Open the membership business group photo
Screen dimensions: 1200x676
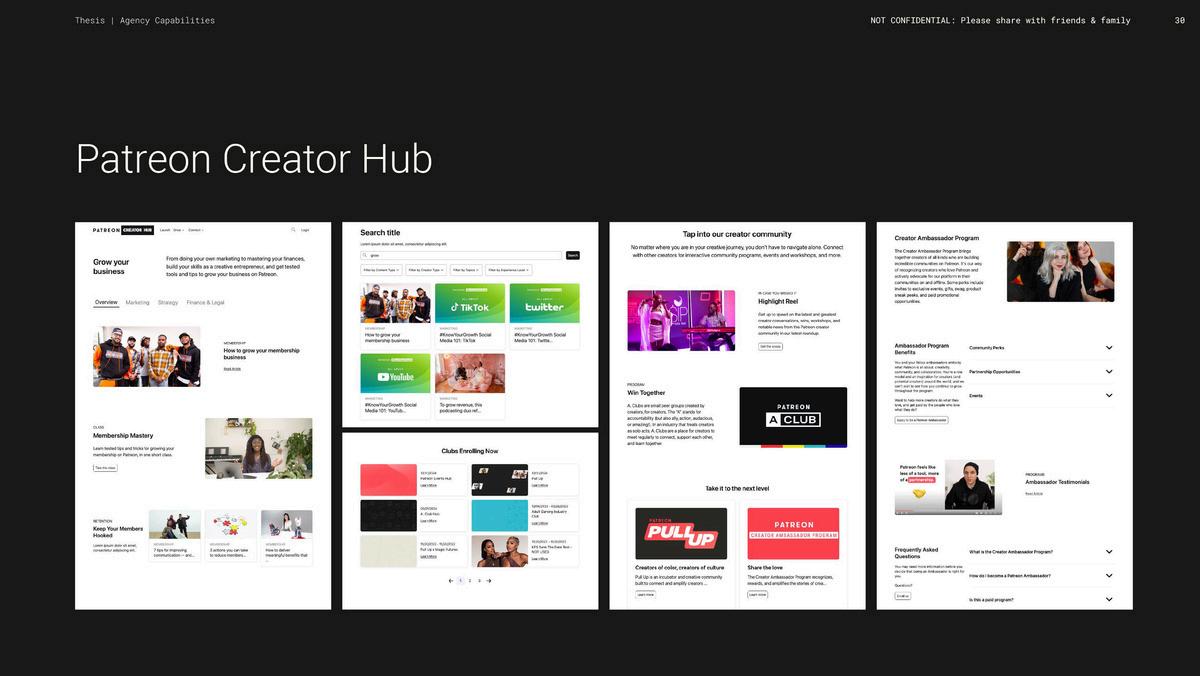[x=147, y=356]
